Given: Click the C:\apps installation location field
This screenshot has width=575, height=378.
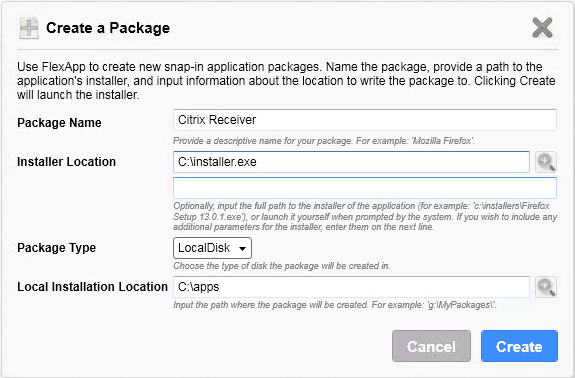Looking at the screenshot, I should click(x=351, y=287).
